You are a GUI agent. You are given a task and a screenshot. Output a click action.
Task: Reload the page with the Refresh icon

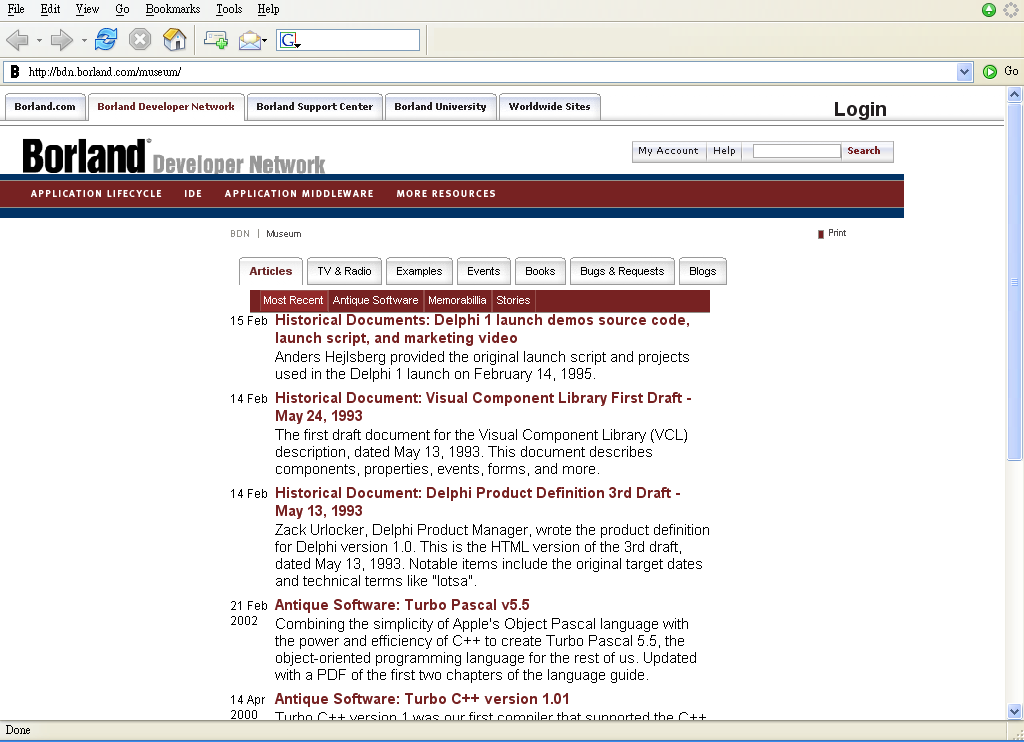(x=106, y=40)
